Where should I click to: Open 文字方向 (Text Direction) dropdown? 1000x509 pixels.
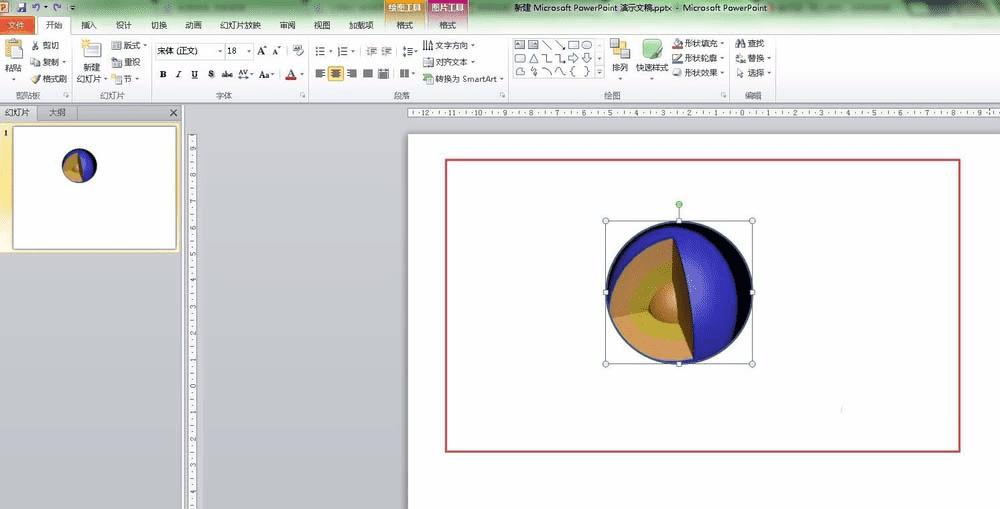(x=449, y=45)
